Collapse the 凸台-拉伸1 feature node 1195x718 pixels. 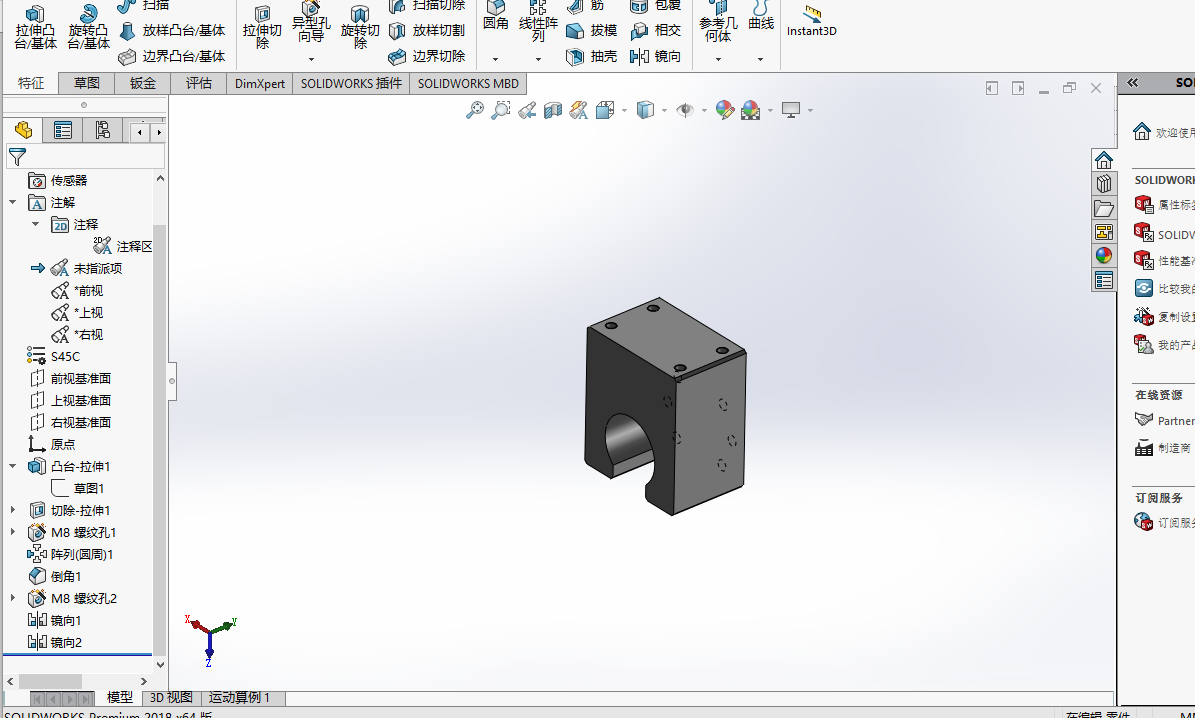click(x=13, y=466)
